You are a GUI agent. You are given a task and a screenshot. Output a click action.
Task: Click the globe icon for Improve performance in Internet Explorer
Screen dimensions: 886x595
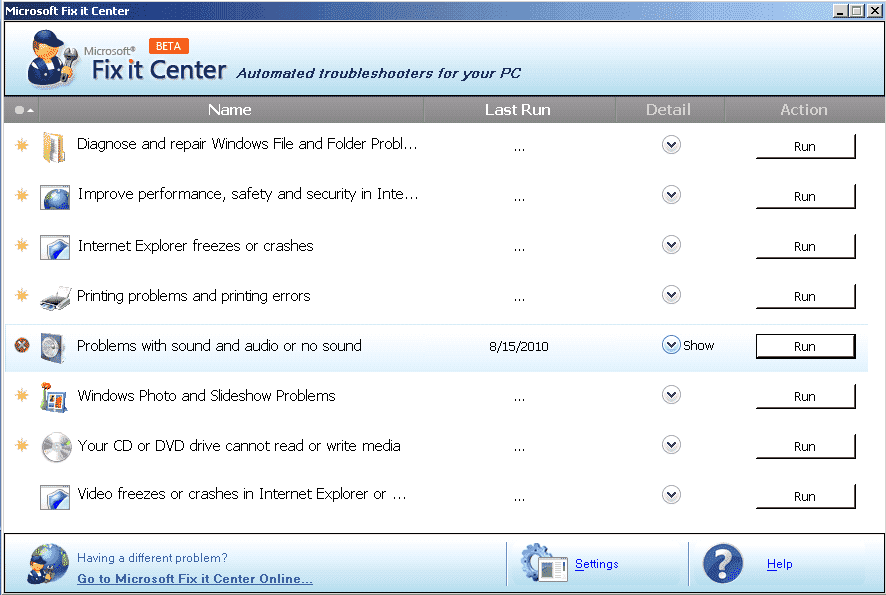55,197
